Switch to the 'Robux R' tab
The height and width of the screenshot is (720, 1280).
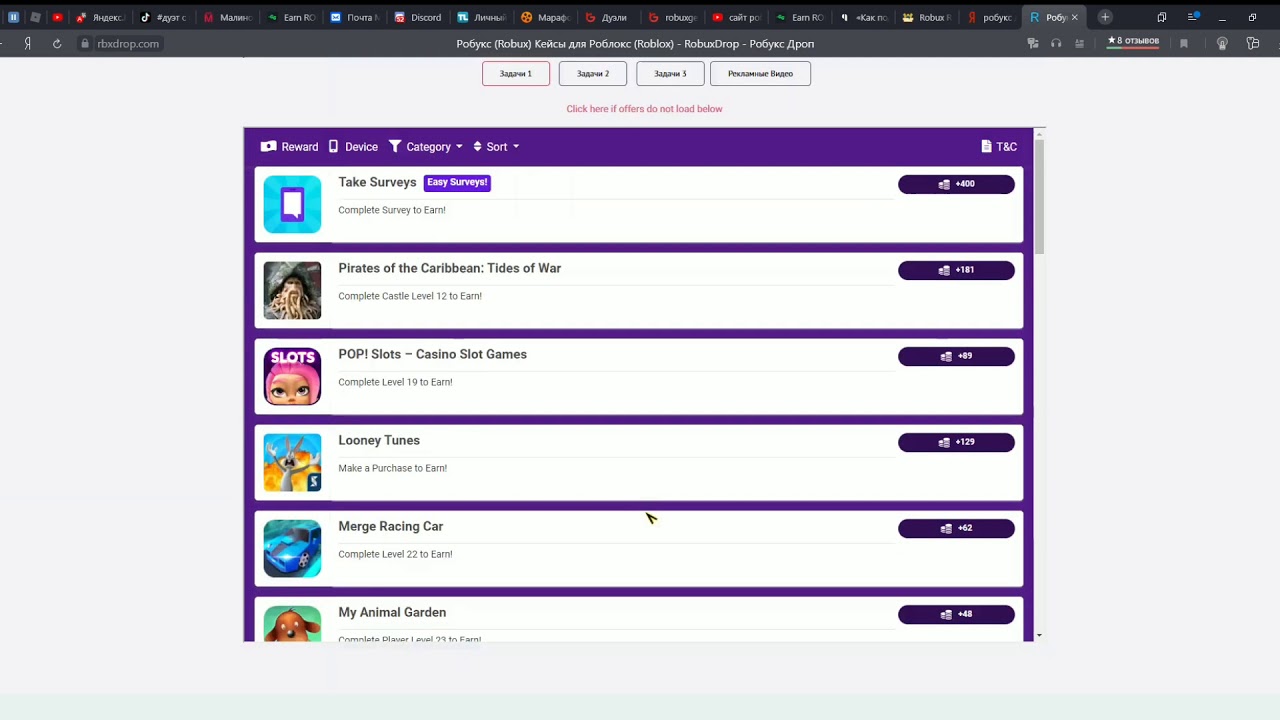[x=927, y=17]
